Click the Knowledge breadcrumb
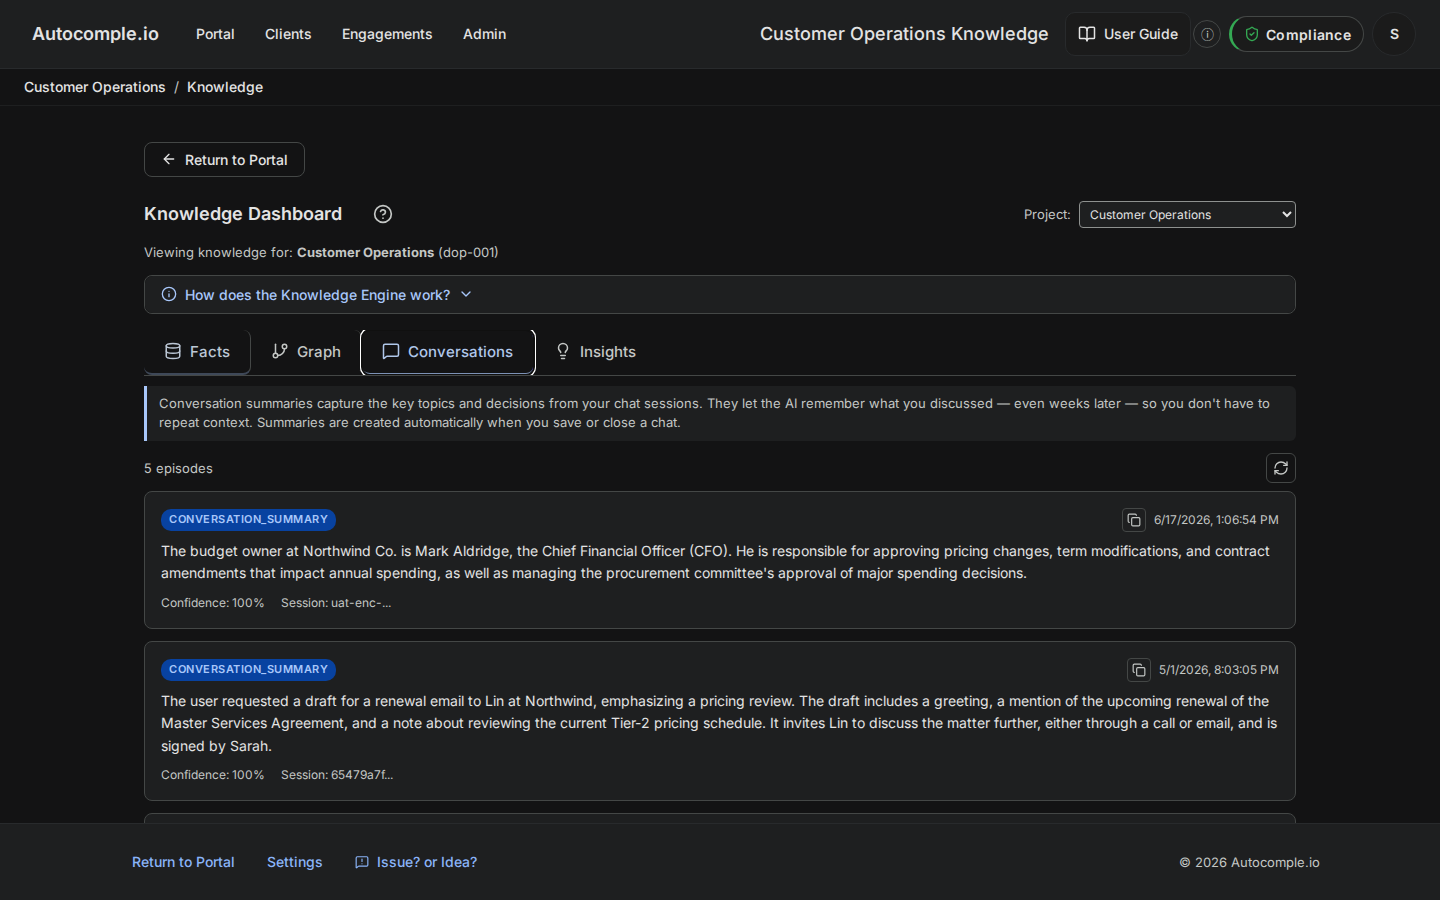1440x900 pixels. click(x=225, y=87)
